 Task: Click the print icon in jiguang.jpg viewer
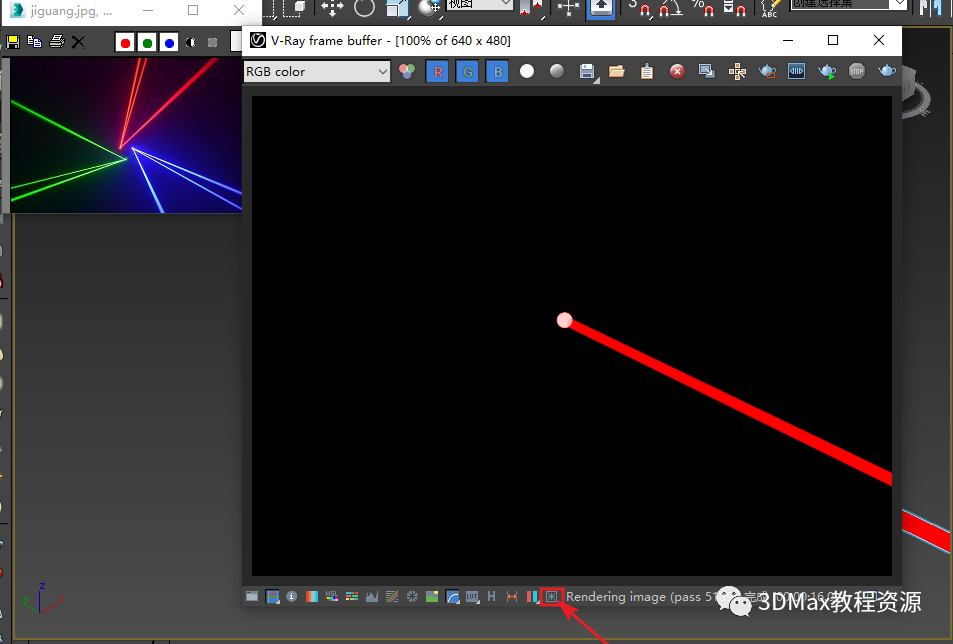(57, 42)
